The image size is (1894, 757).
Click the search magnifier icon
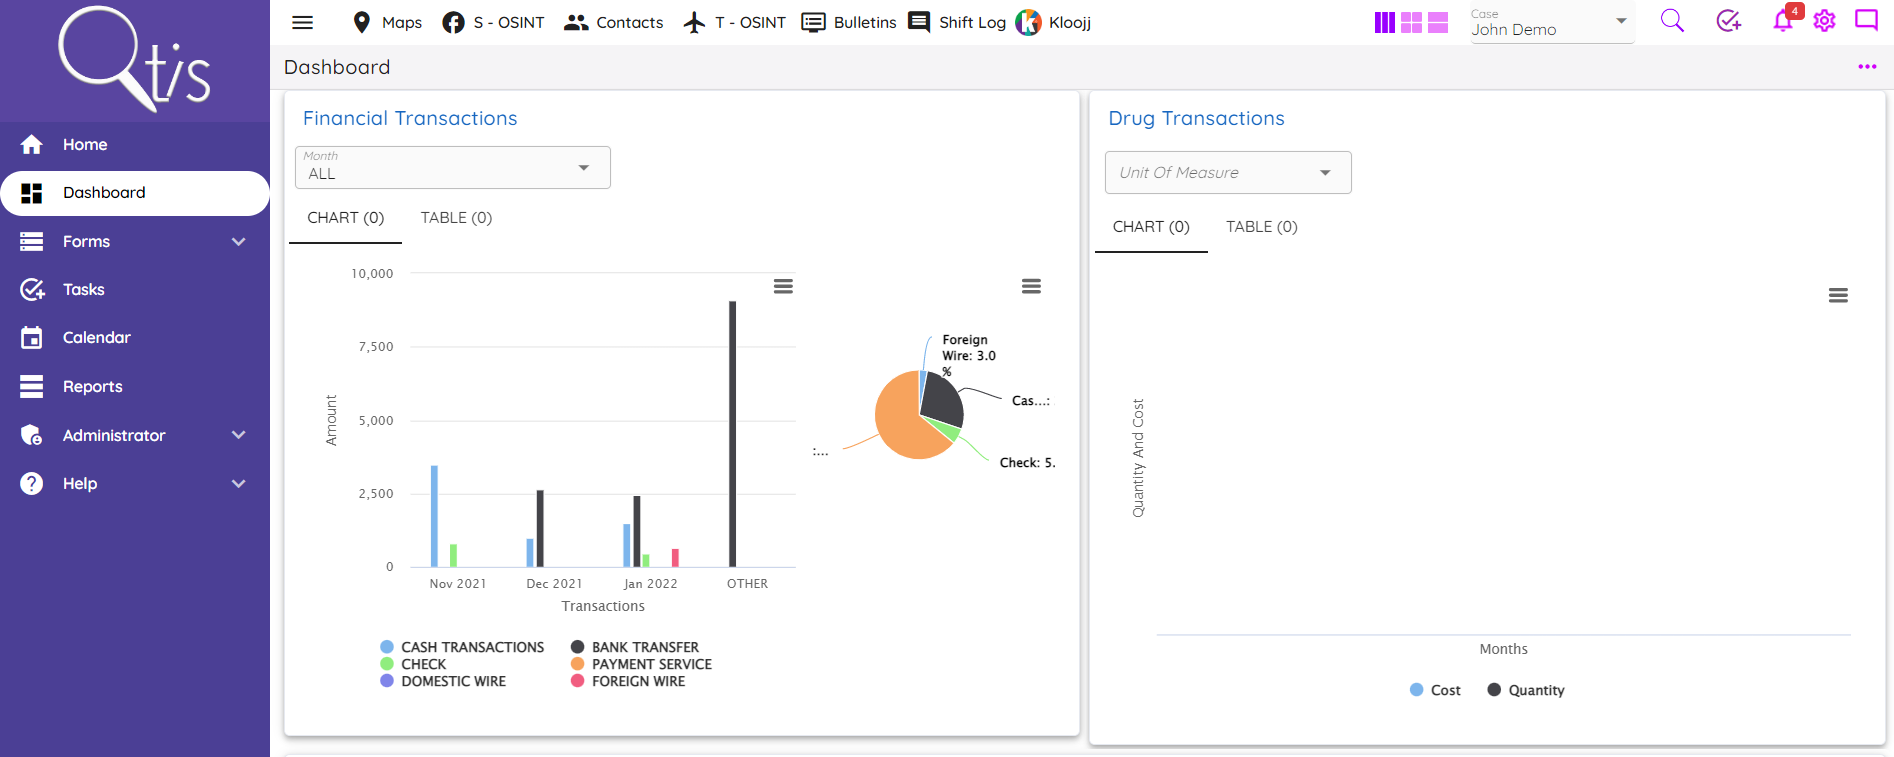click(x=1672, y=21)
